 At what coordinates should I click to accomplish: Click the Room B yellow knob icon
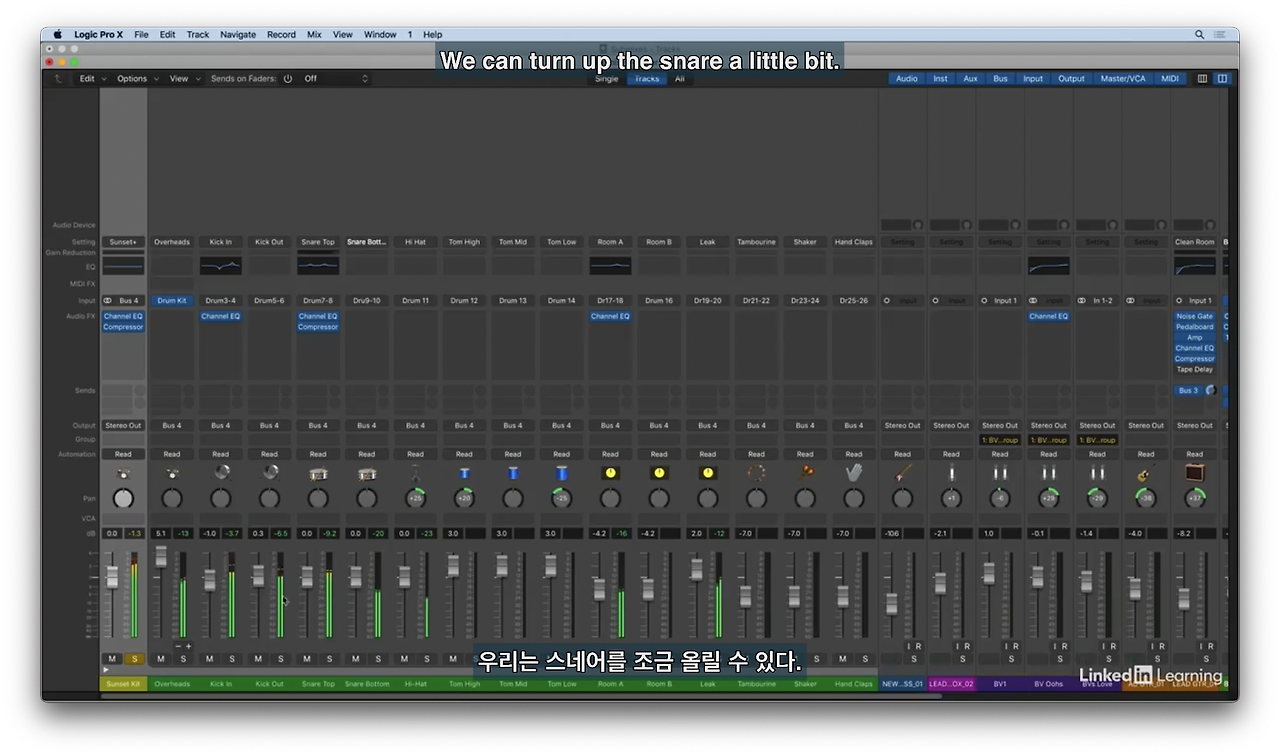(x=659, y=473)
